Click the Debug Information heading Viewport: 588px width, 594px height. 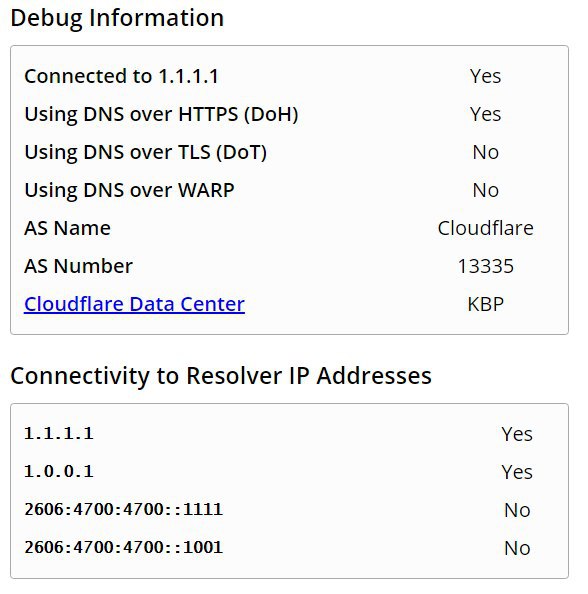(117, 18)
